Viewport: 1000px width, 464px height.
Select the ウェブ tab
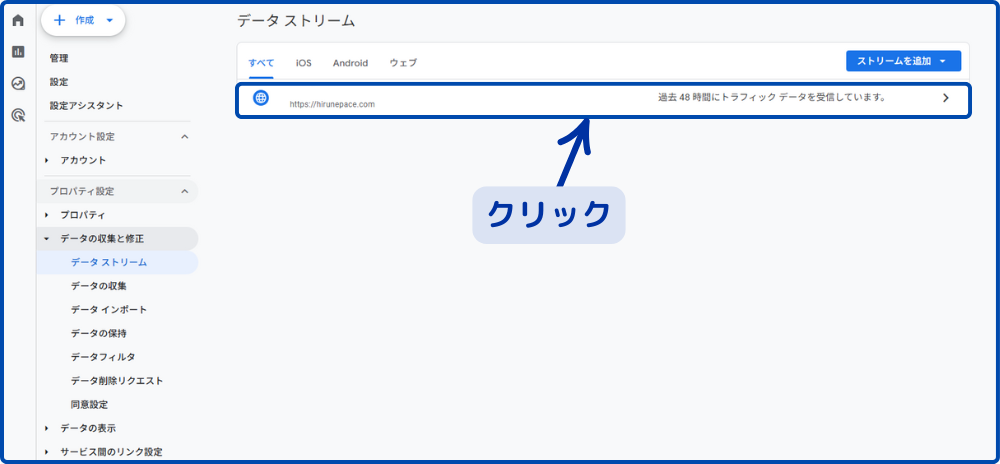pyautogui.click(x=403, y=63)
